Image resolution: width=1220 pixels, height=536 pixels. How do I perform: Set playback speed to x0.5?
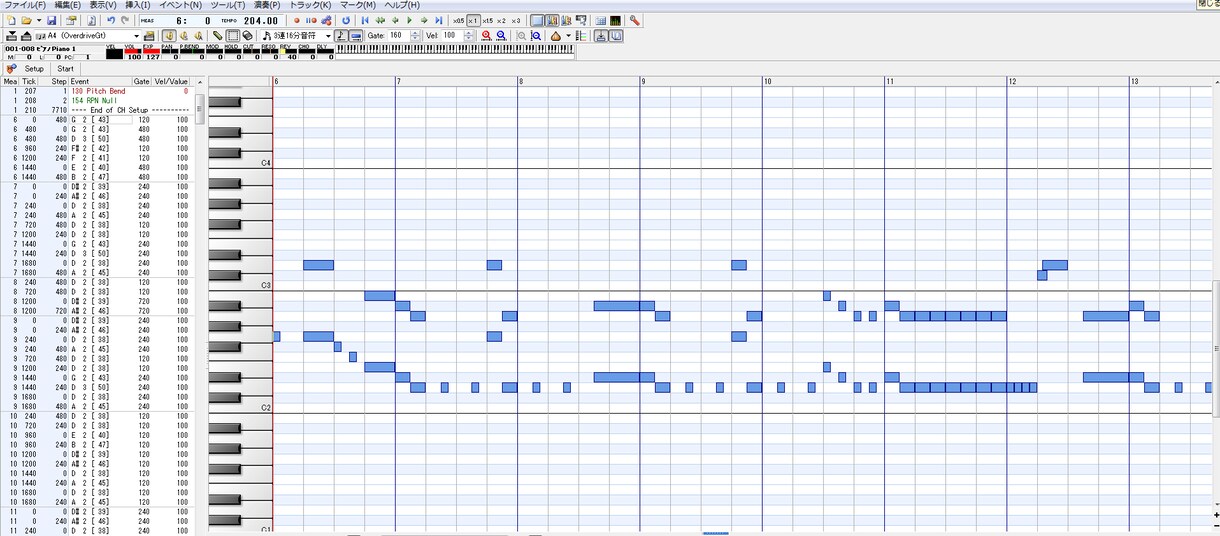(x=458, y=20)
